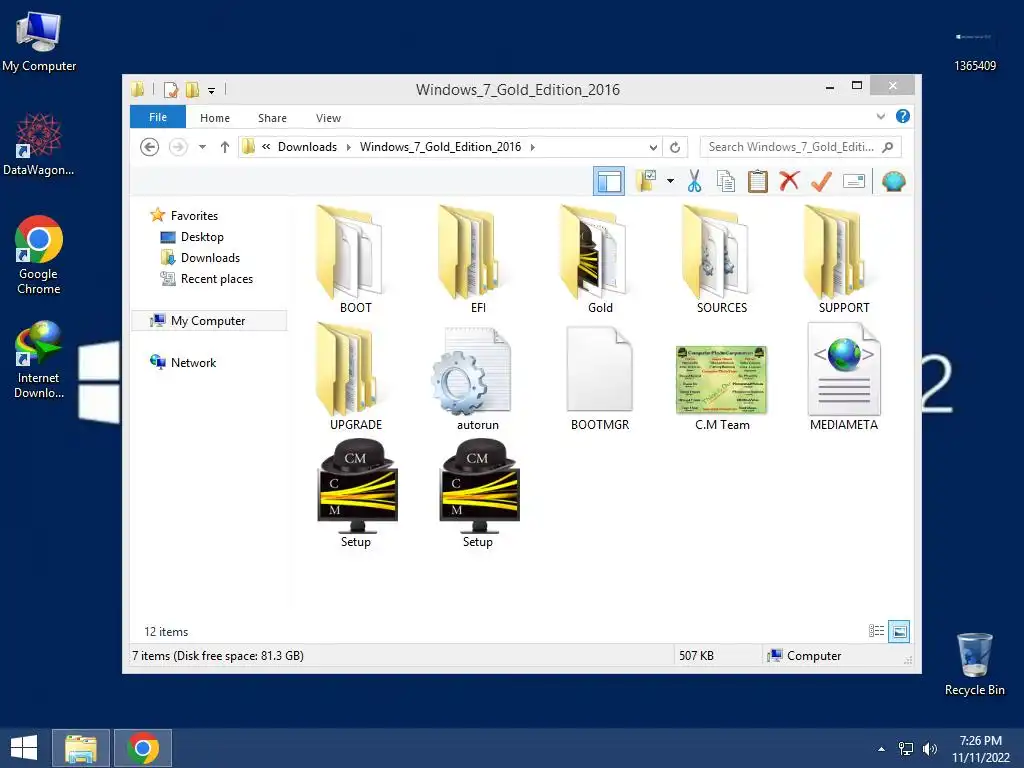Screen dimensions: 1024x768
Task: Click the Paste clipboard icon
Action: click(x=758, y=181)
